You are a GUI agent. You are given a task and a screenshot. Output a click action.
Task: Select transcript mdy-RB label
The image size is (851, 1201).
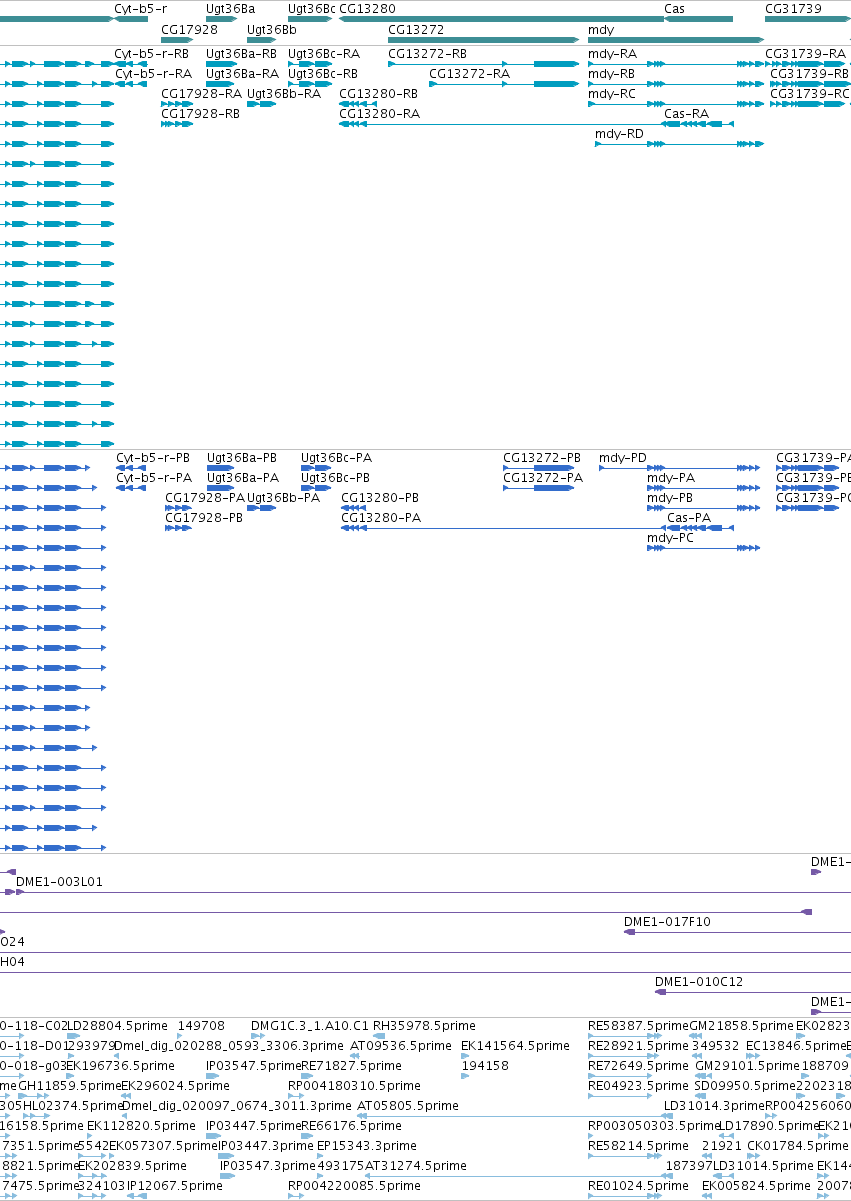pos(612,73)
